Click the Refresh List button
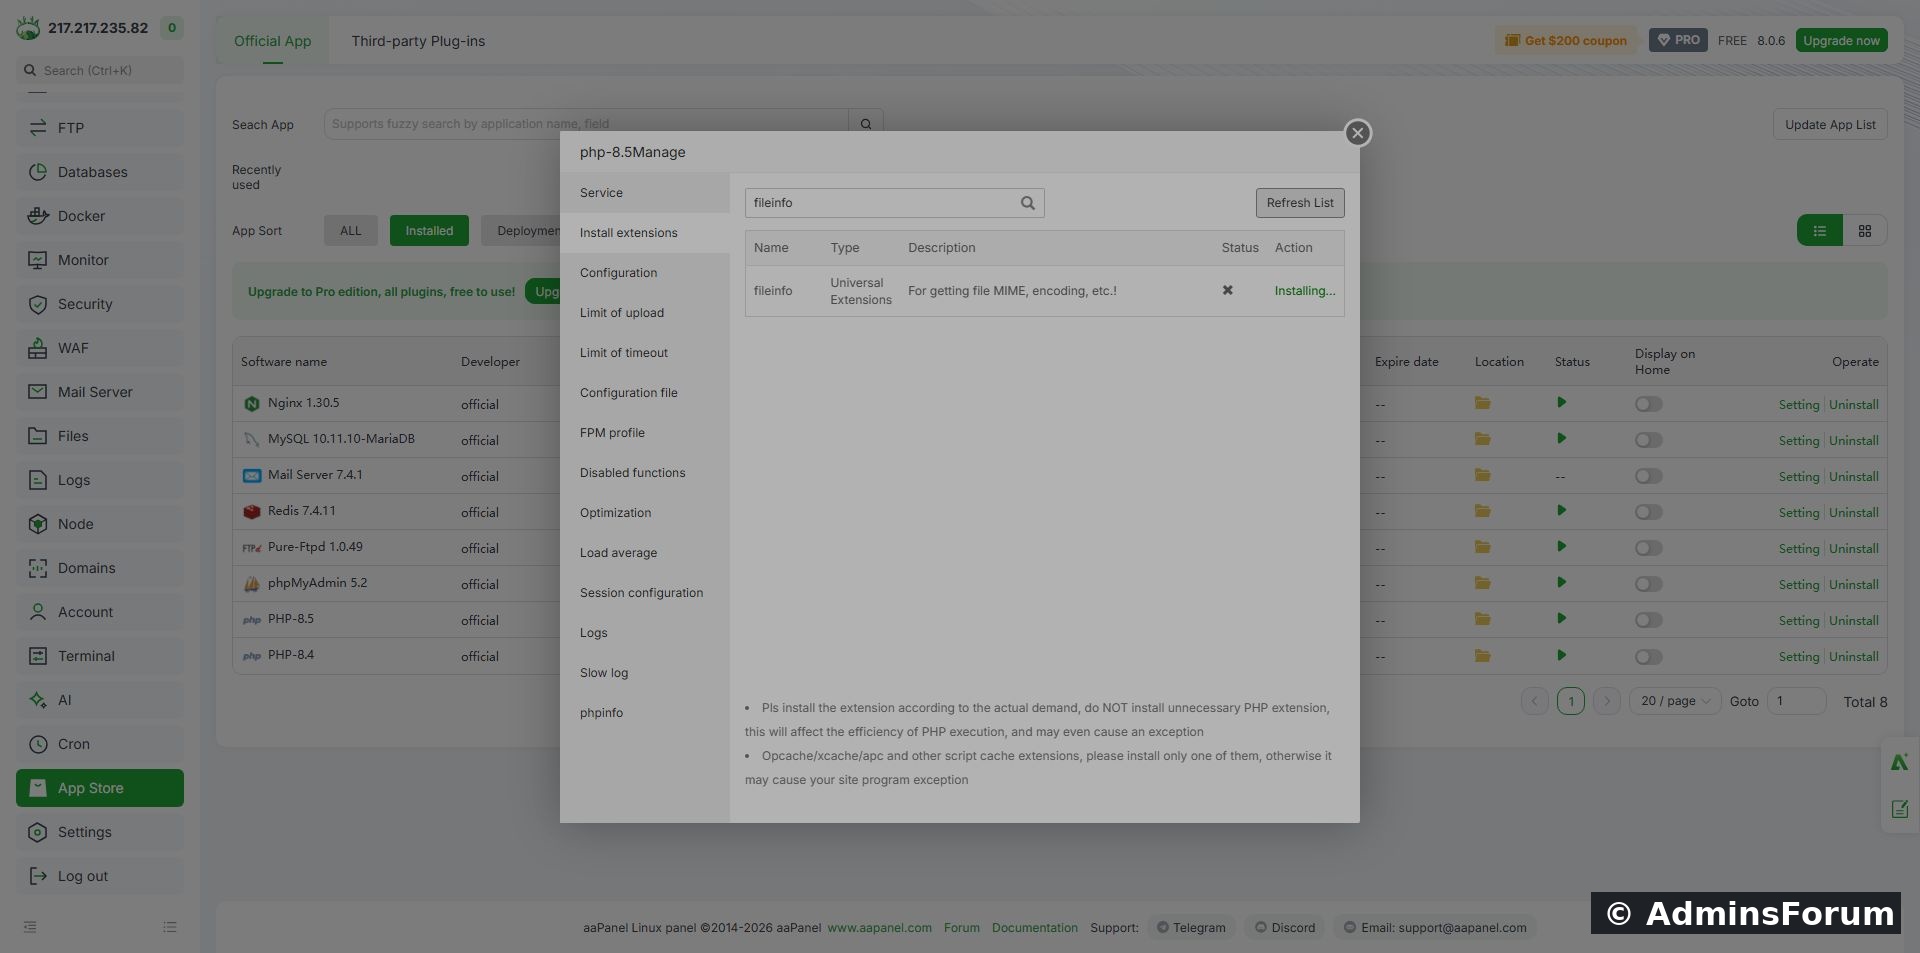 point(1300,203)
